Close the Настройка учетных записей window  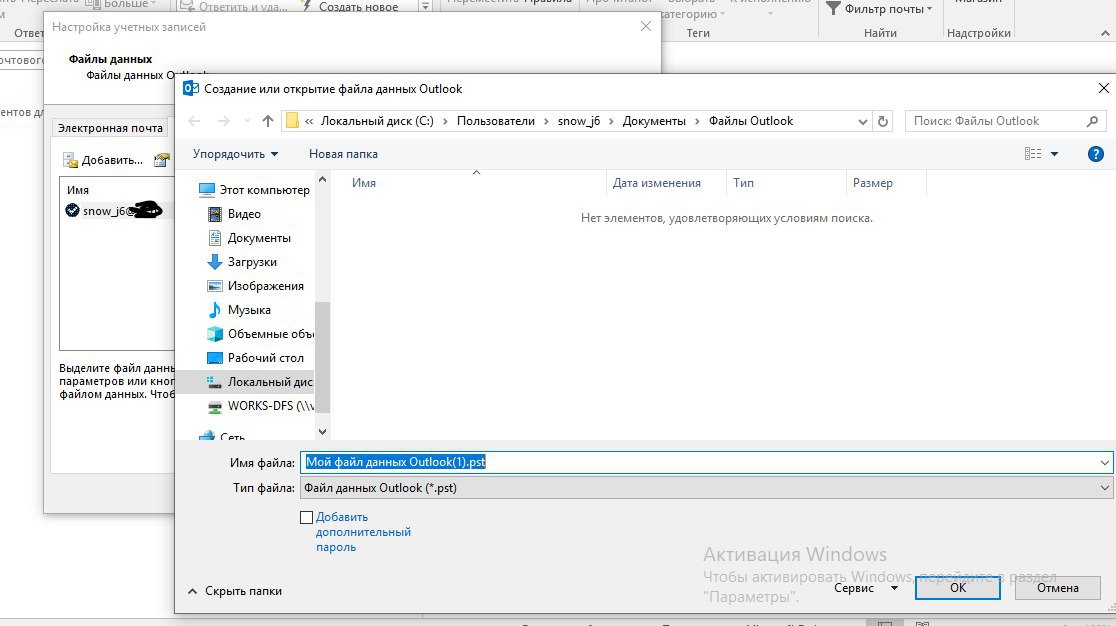click(x=646, y=26)
